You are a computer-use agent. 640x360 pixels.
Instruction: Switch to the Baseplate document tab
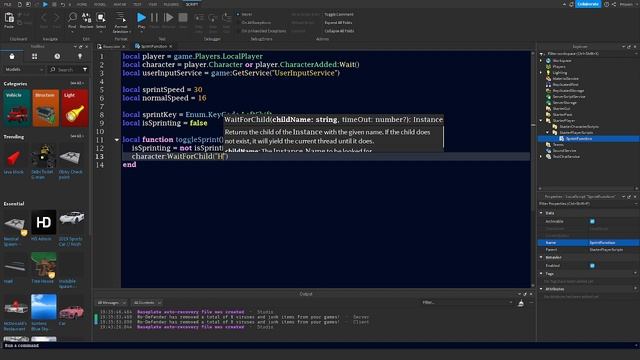point(111,46)
